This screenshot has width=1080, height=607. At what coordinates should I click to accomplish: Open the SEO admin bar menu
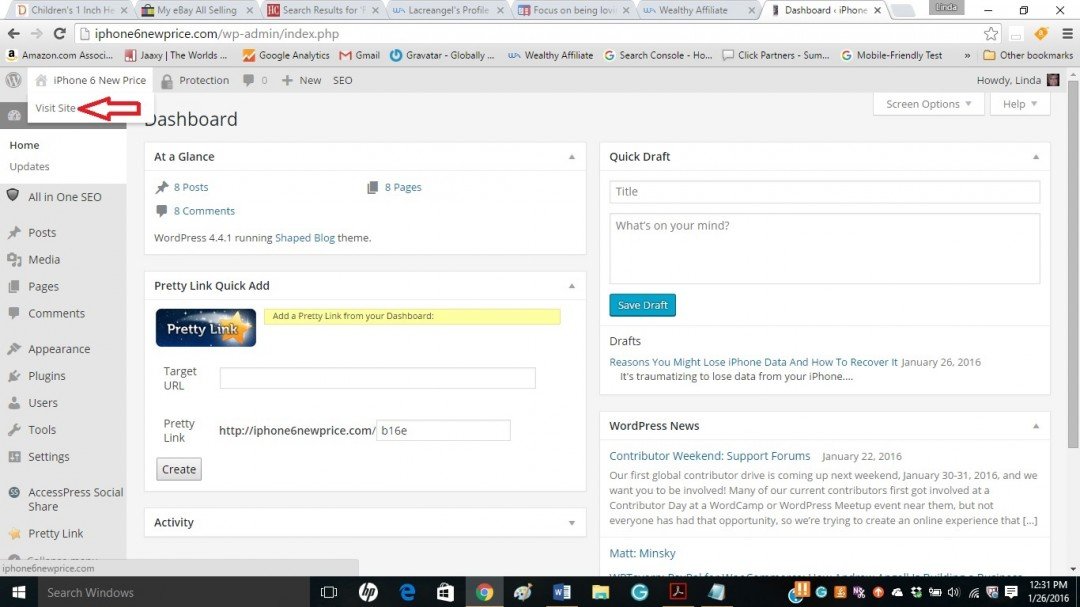[342, 80]
